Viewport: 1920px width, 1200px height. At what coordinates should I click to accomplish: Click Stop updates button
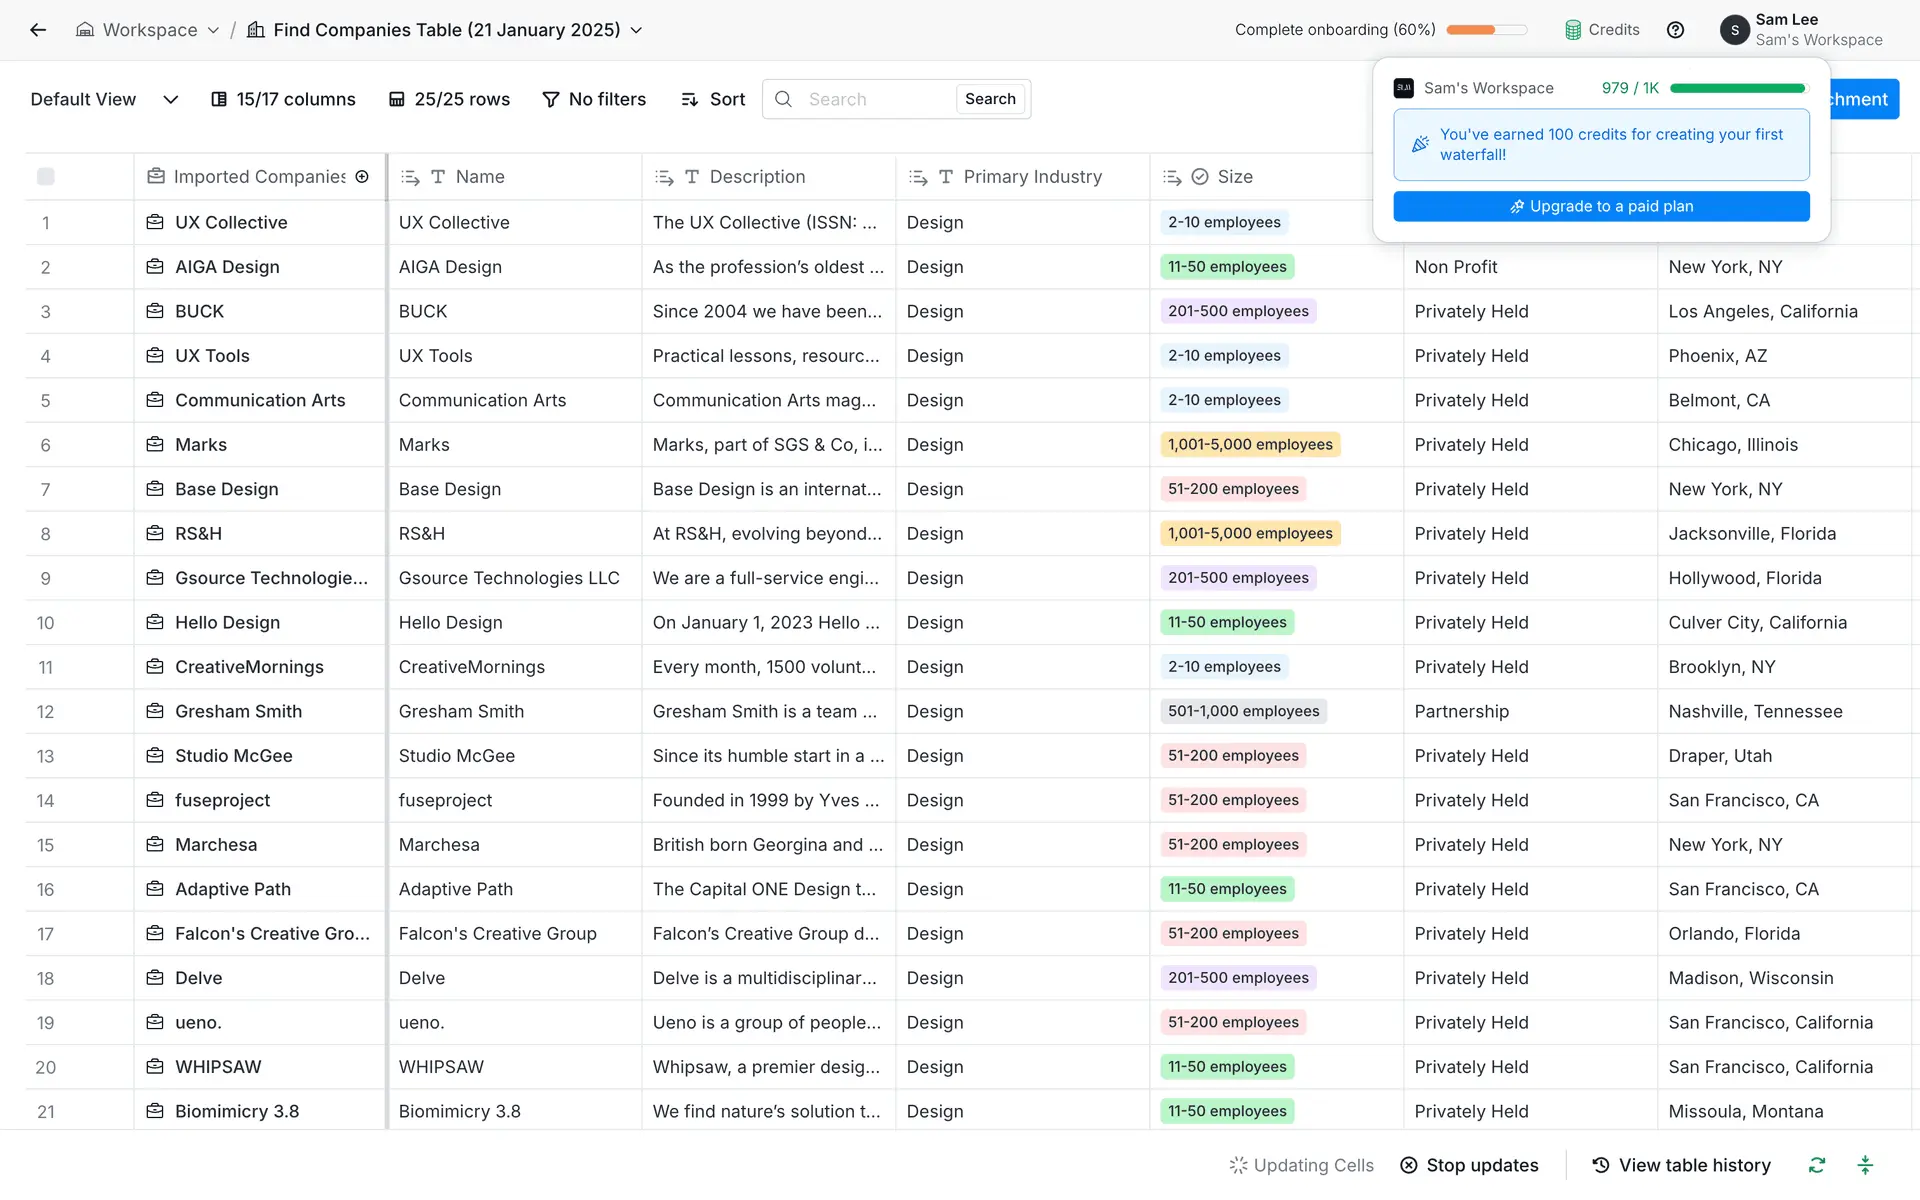coord(1469,1165)
